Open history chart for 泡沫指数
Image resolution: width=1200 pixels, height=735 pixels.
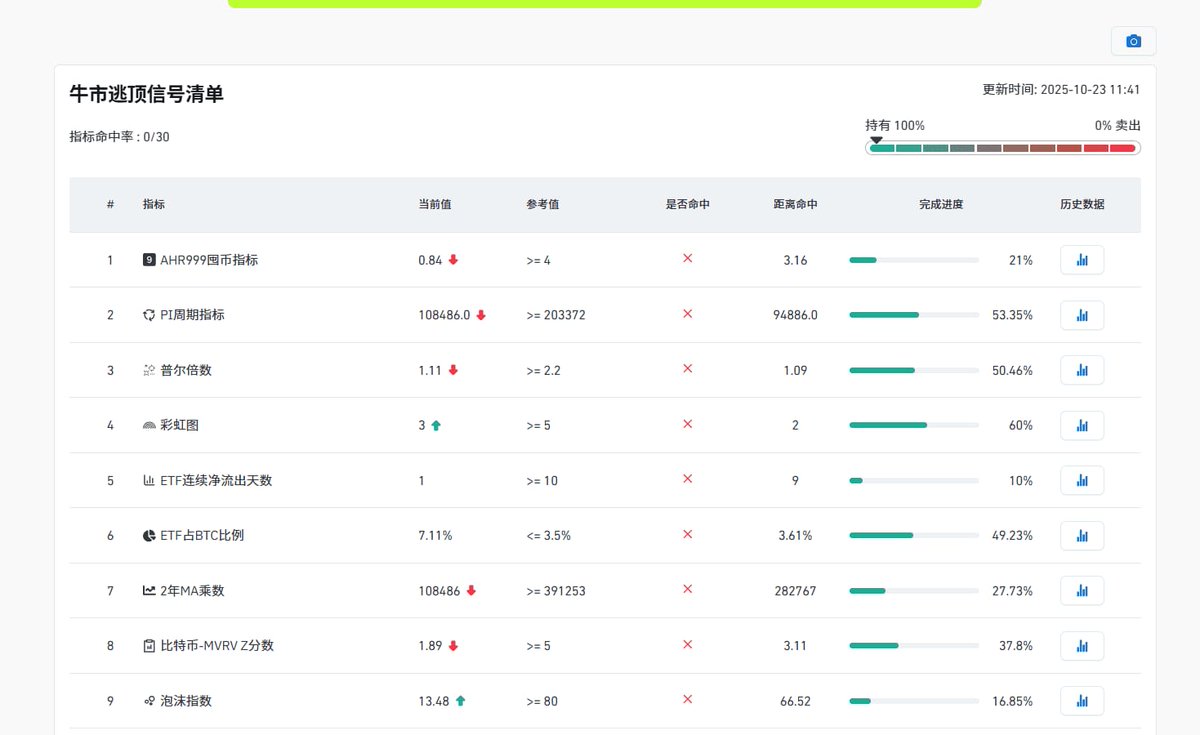(1082, 701)
